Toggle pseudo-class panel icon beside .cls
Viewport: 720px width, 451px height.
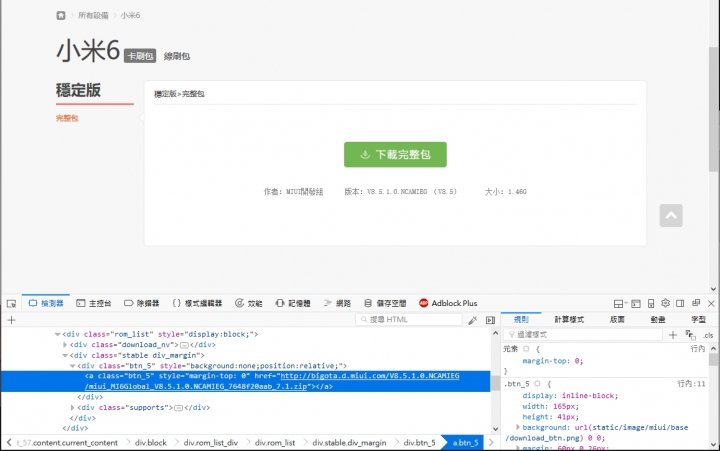point(690,335)
